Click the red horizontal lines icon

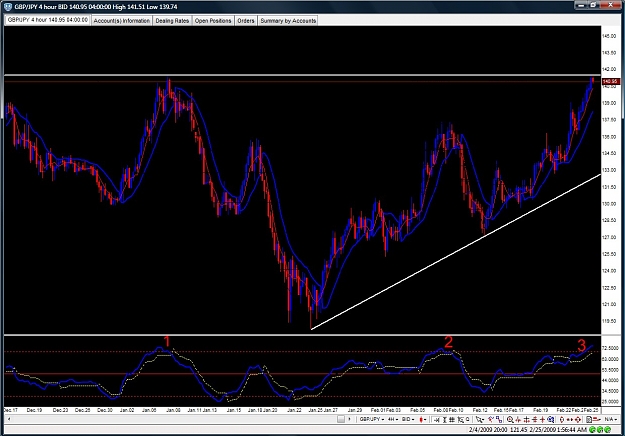[535, 419]
